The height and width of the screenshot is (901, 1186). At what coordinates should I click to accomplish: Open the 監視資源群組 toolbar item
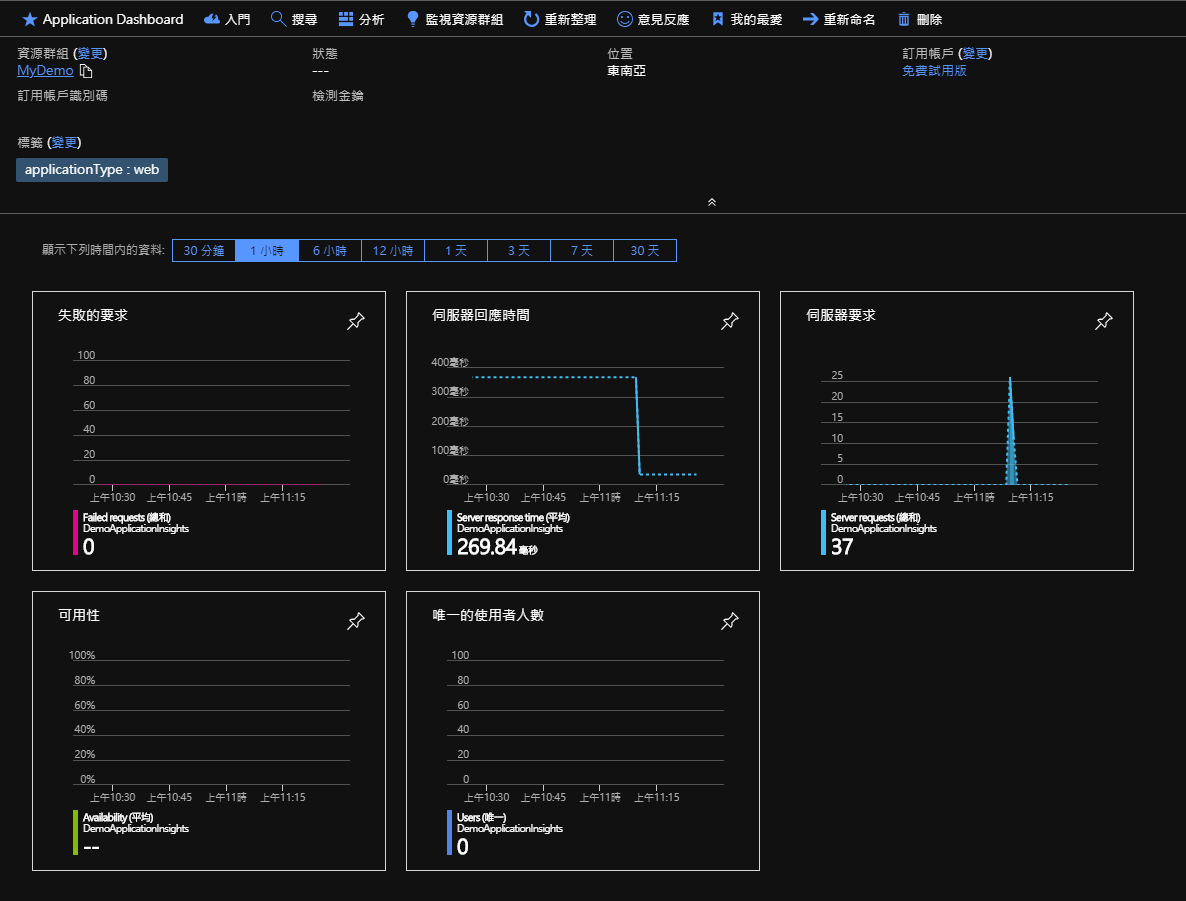point(454,19)
